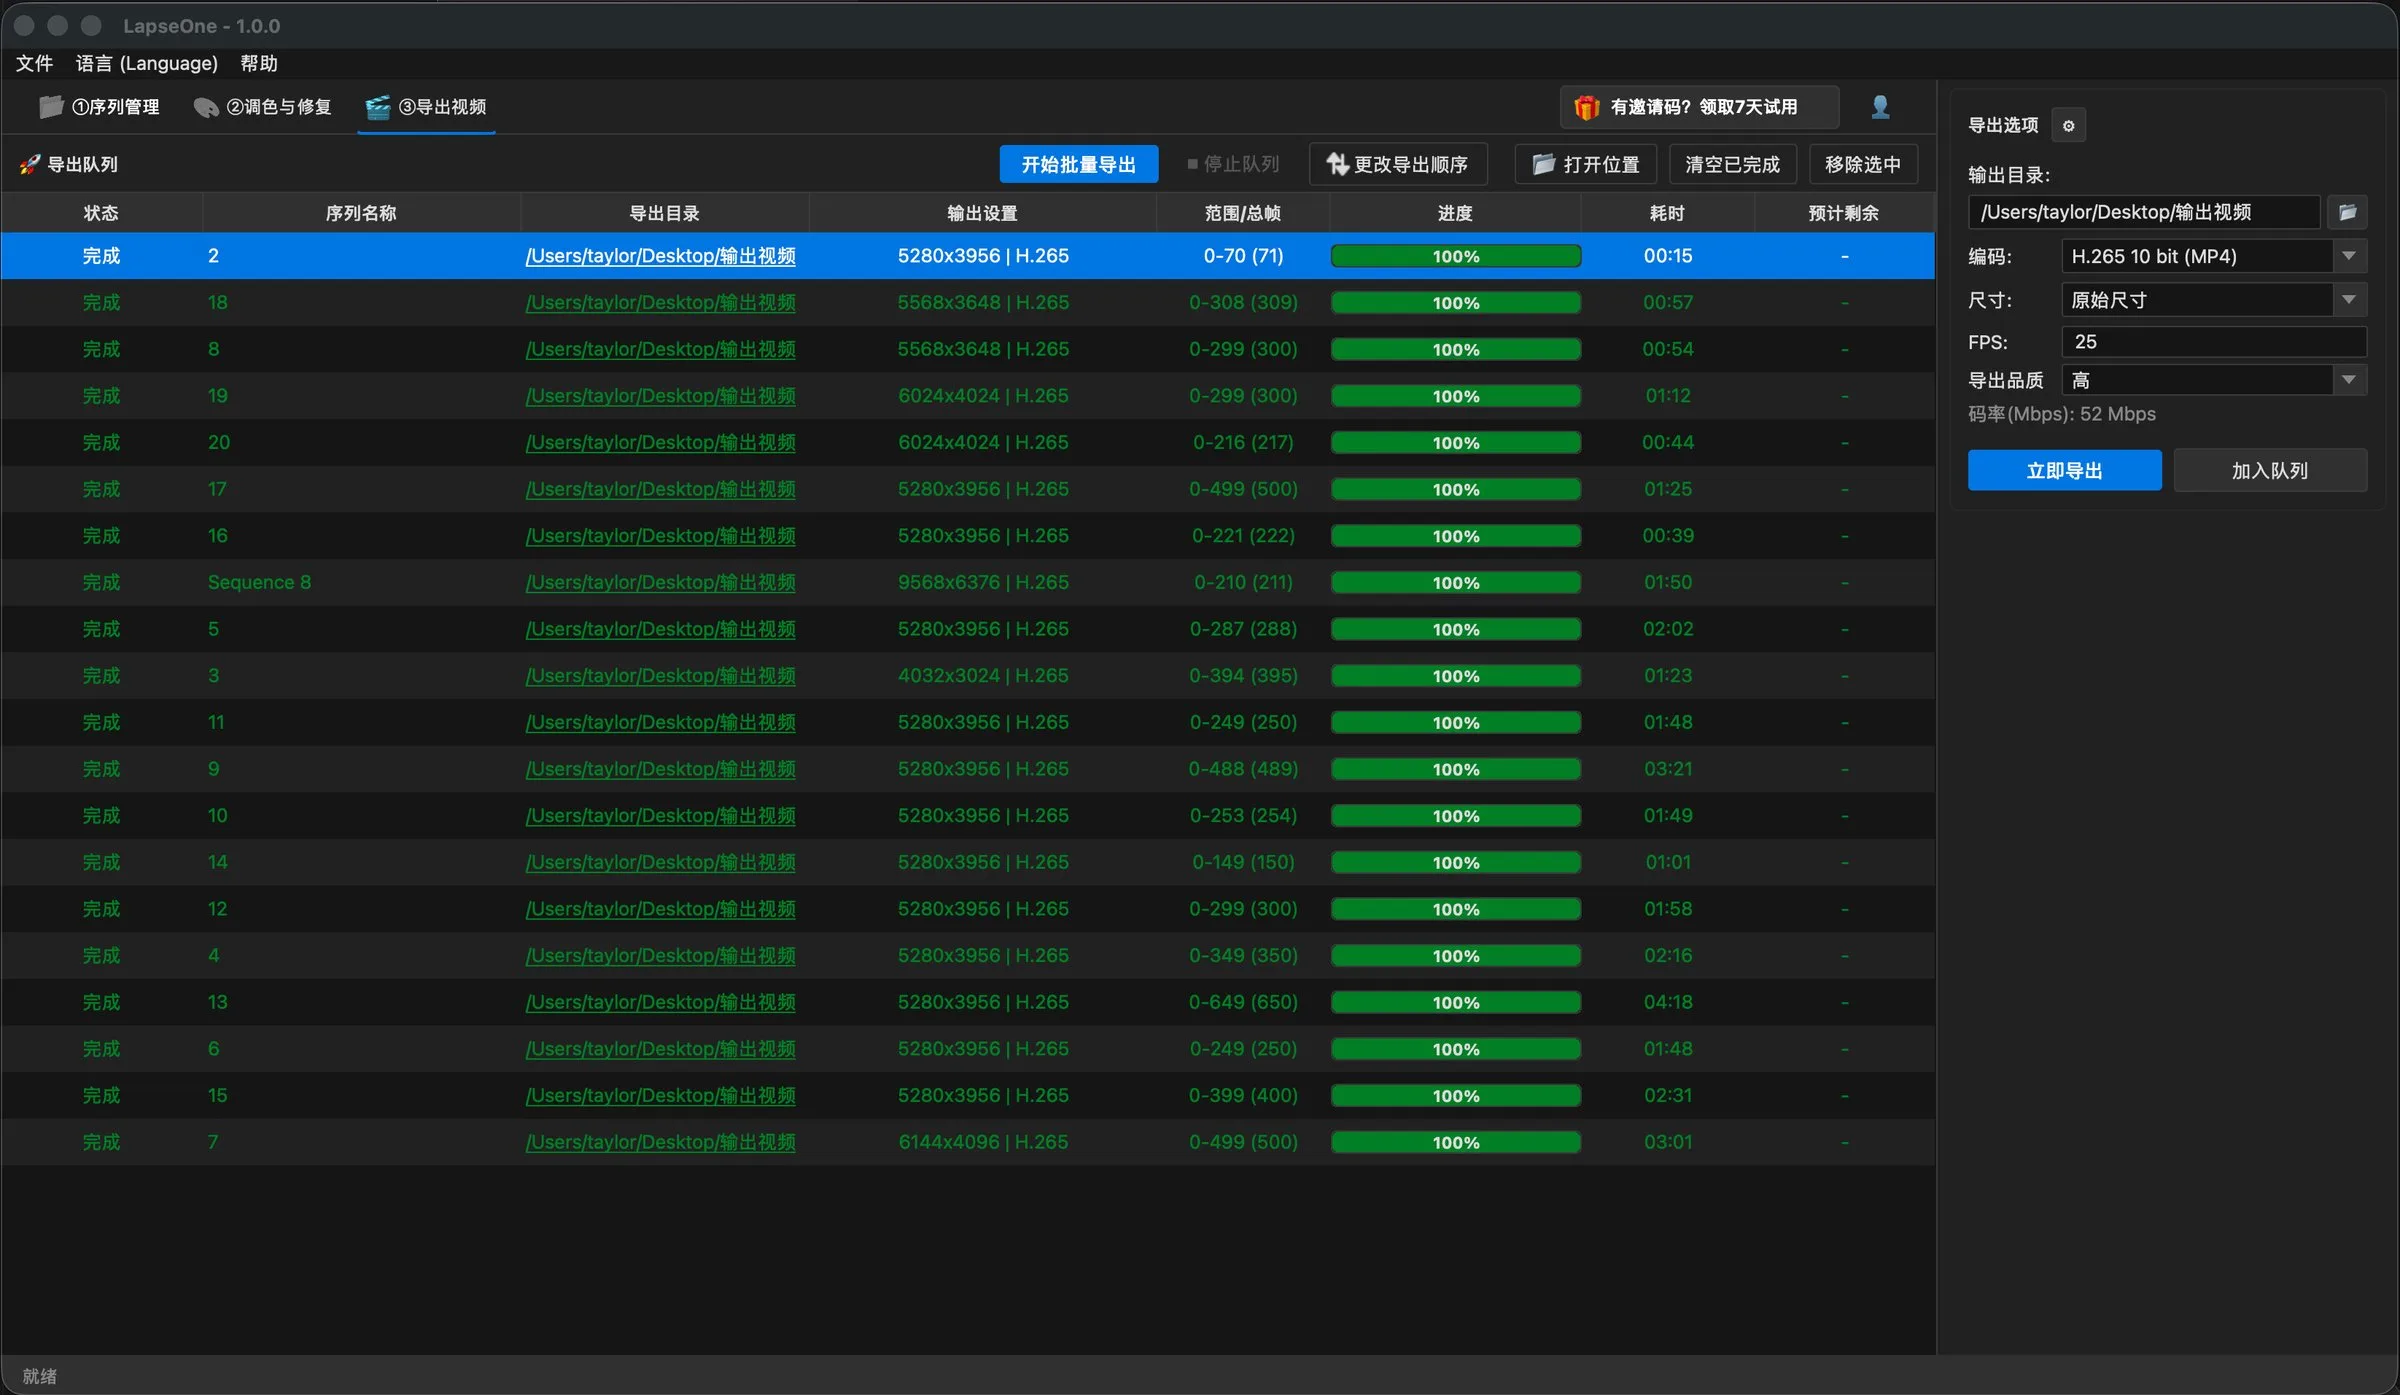Click 清空已完成 button

point(1733,164)
